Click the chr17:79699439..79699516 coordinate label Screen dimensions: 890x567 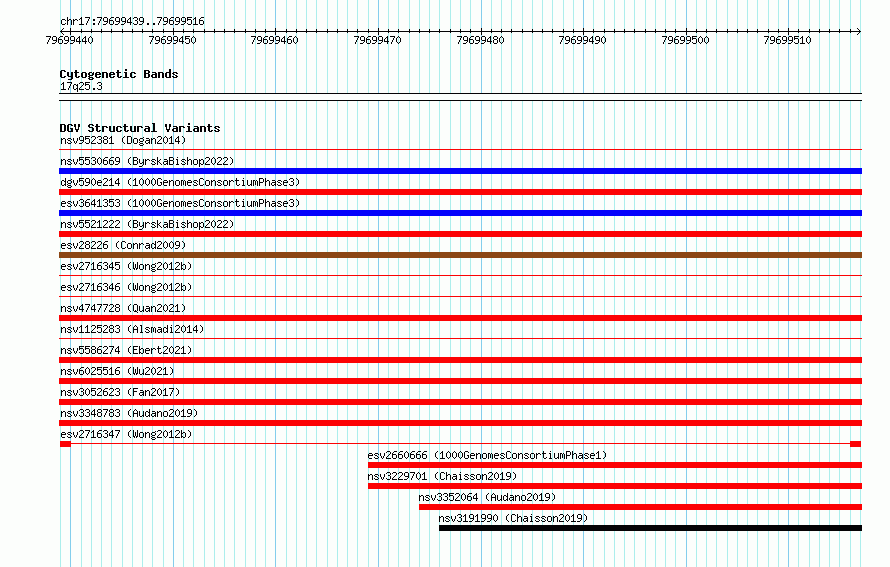point(132,21)
